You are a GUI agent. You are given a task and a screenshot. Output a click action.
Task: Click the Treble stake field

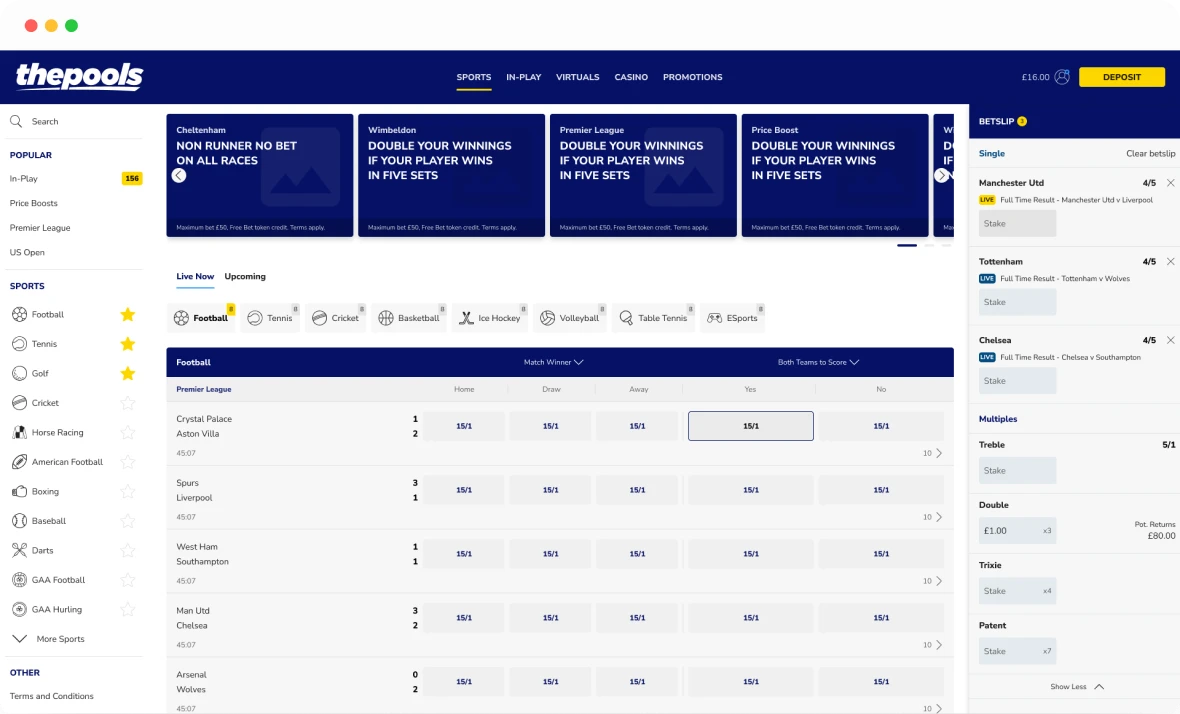click(x=1017, y=470)
